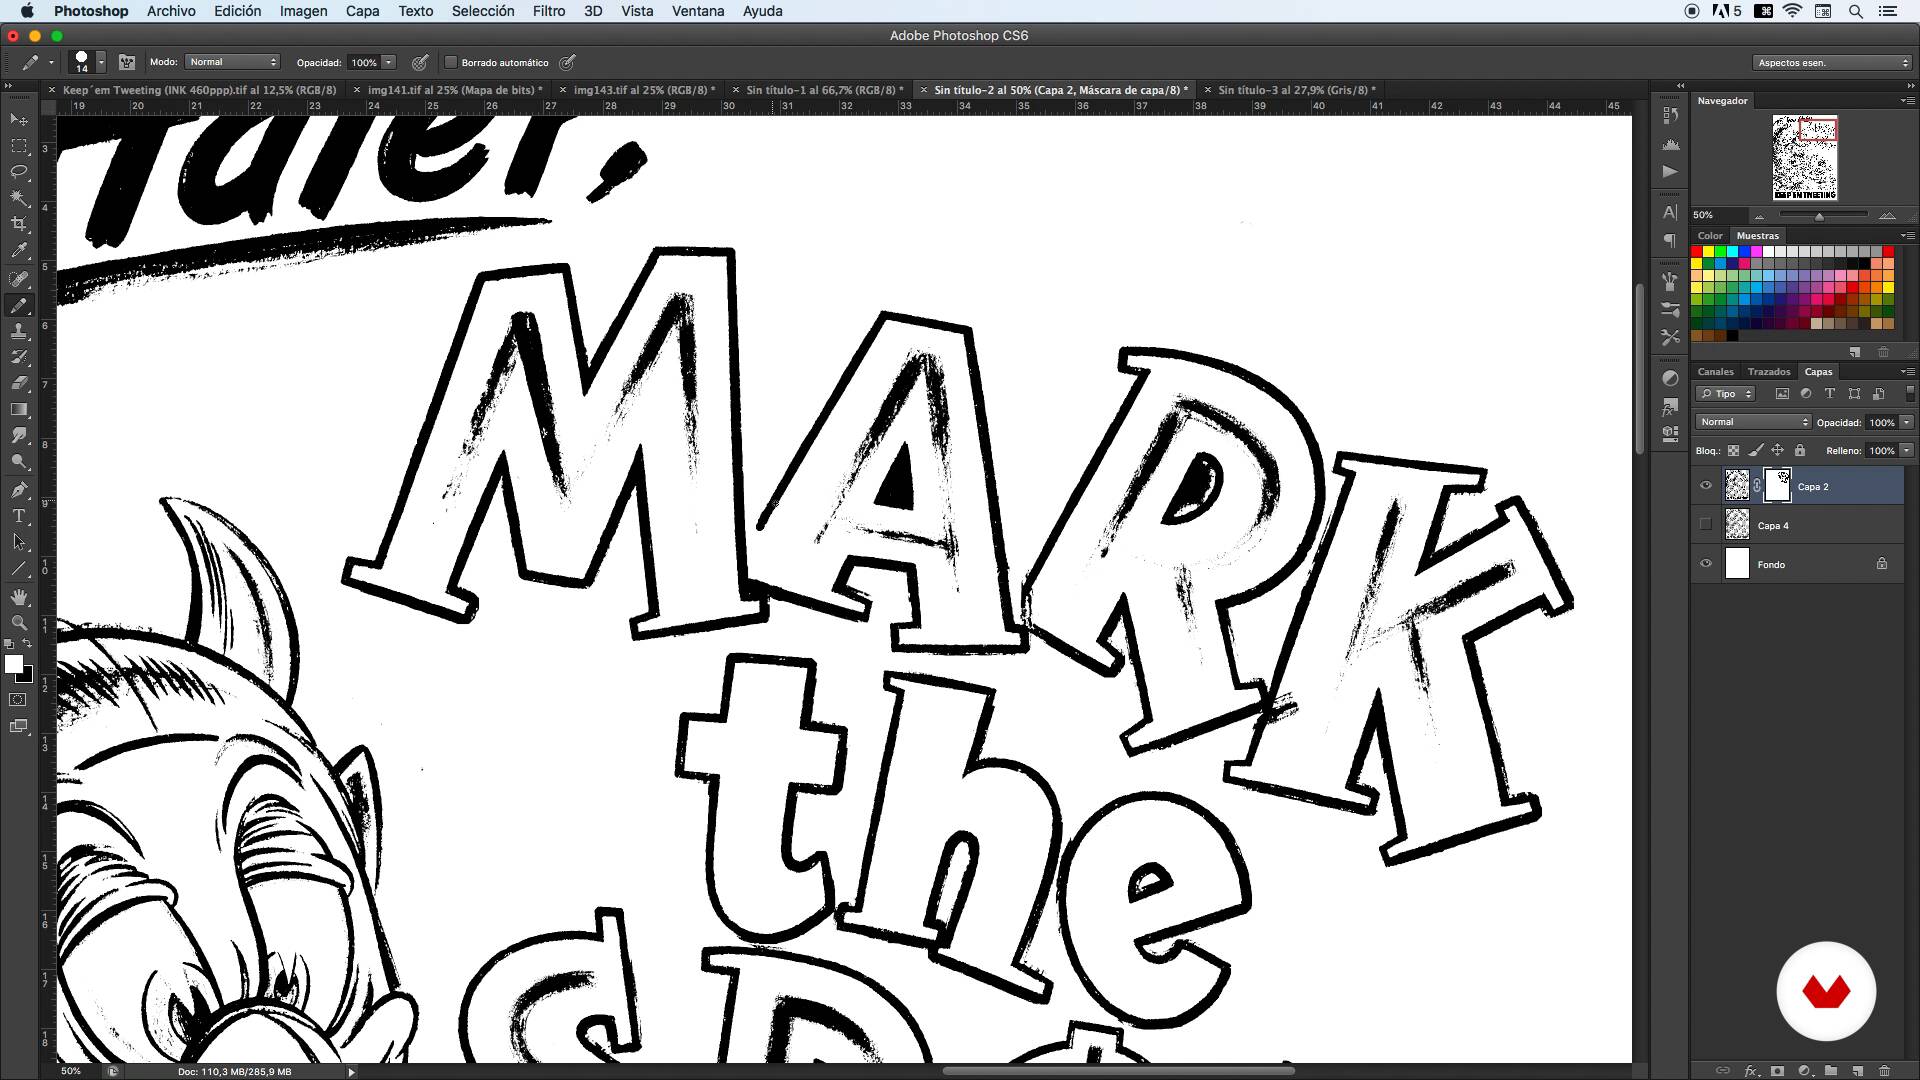Viewport: 1920px width, 1080px height.
Task: Select the Zoom tool
Action: [x=18, y=623]
